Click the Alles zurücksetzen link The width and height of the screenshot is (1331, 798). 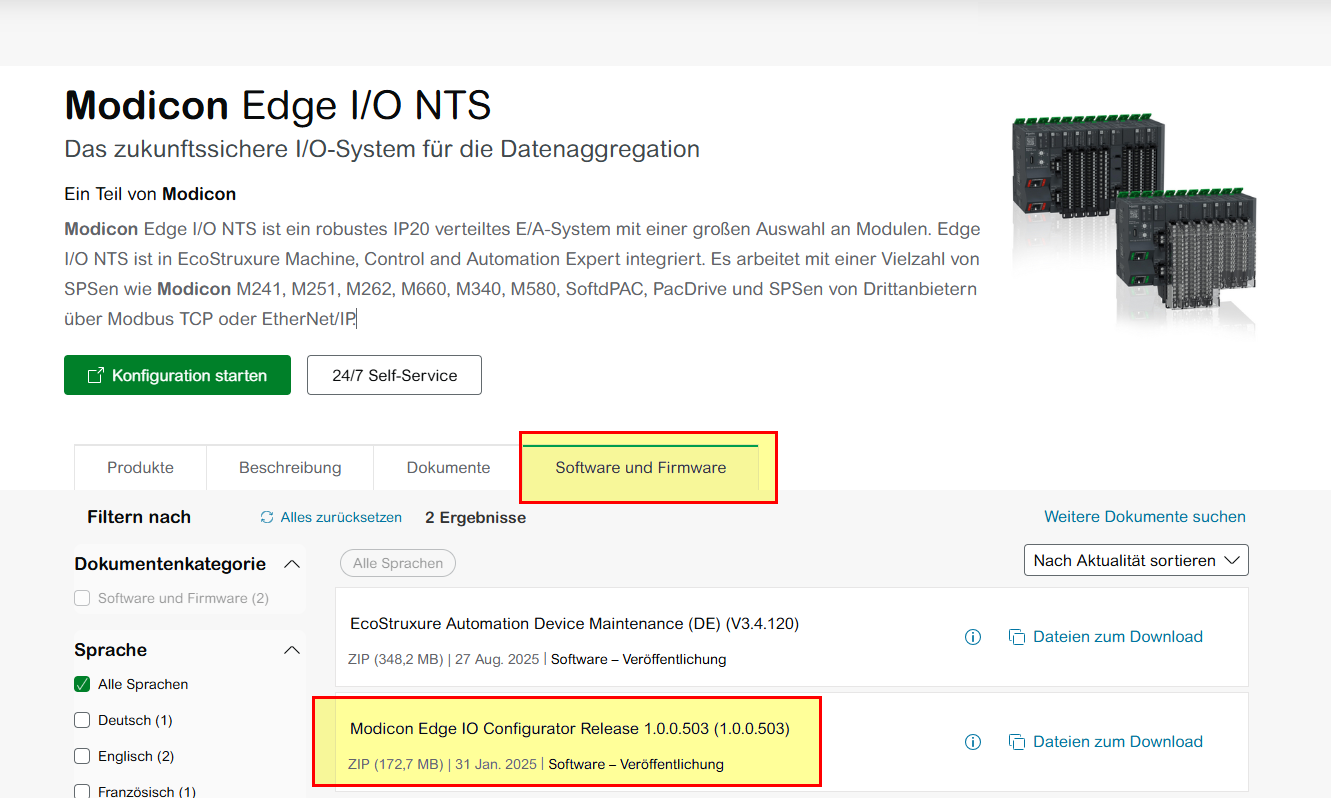[341, 517]
